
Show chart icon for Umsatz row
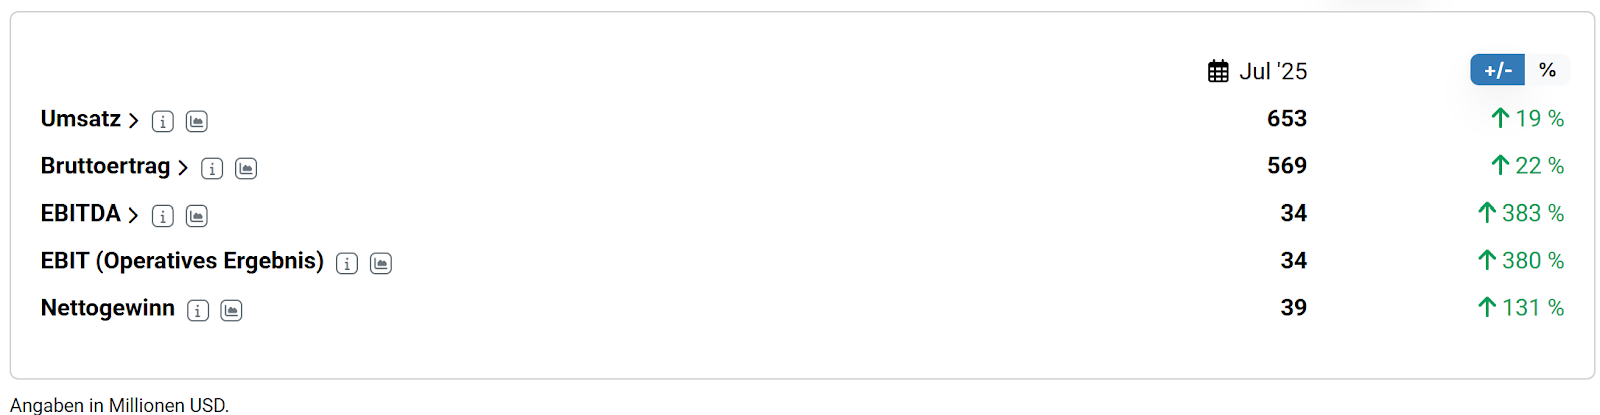click(x=197, y=122)
